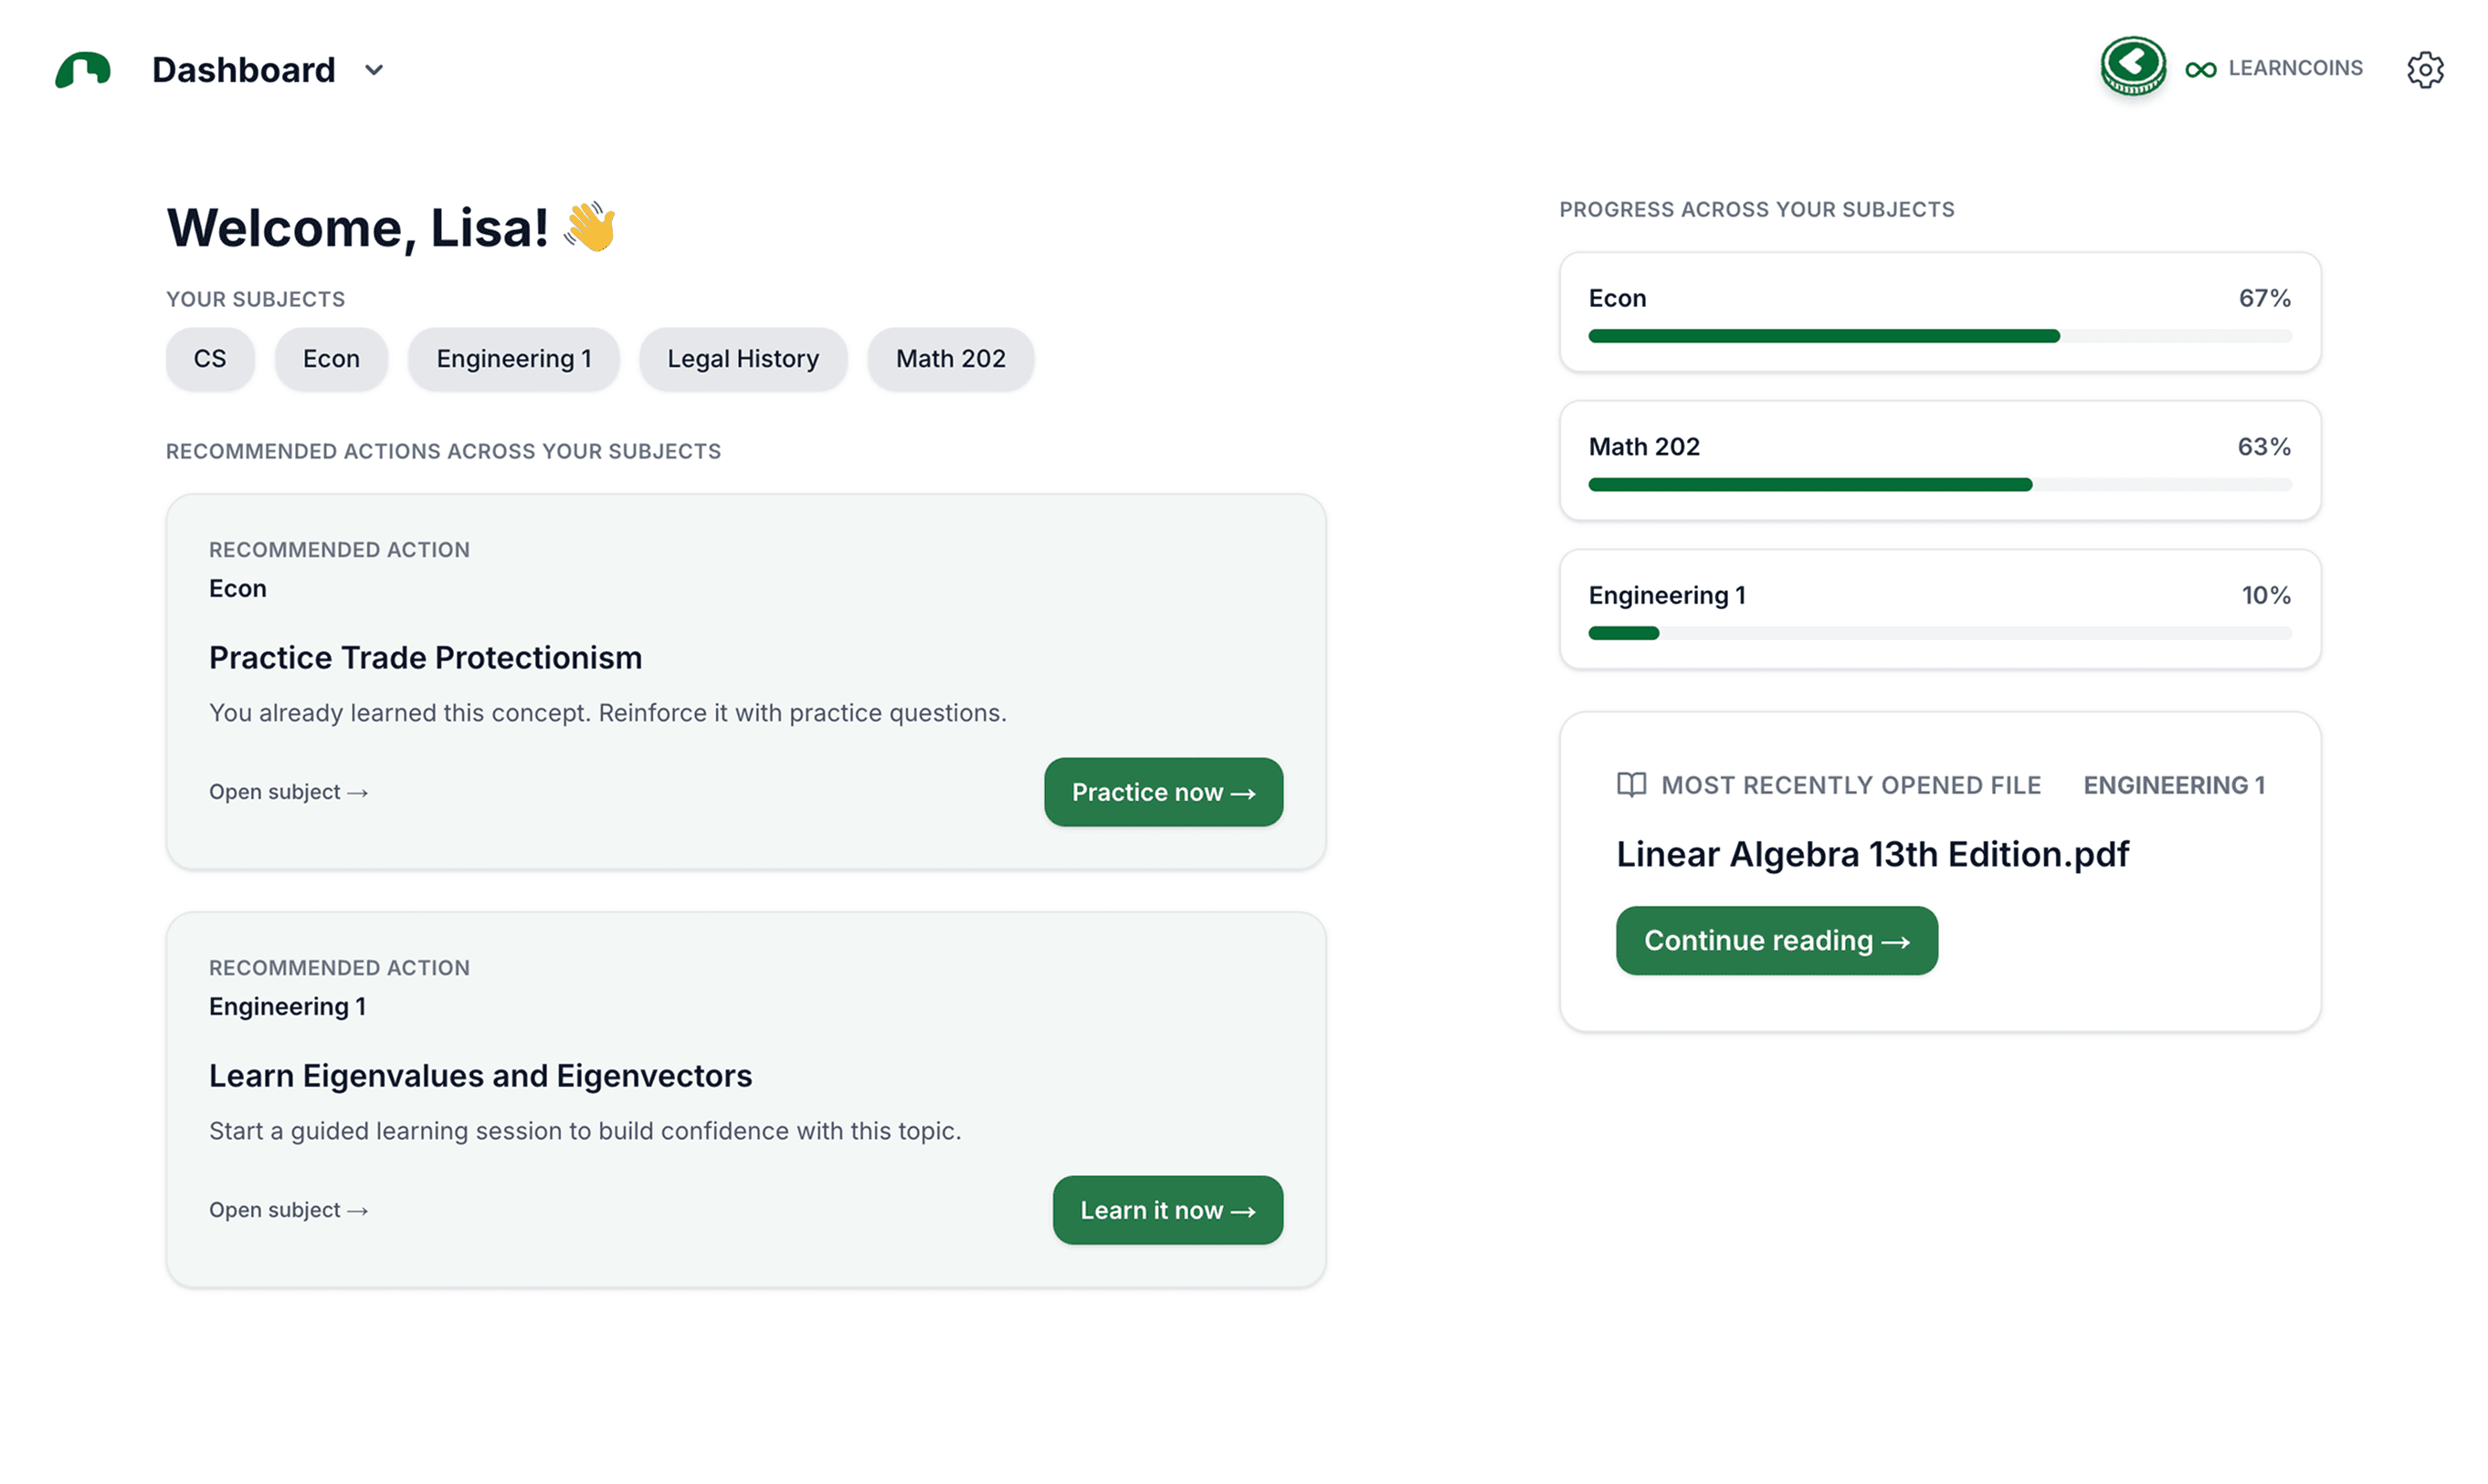
Task: Click the waving hand emoji
Action: [590, 227]
